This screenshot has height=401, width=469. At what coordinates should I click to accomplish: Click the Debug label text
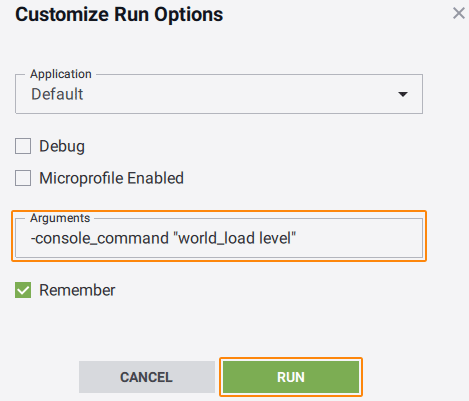[62, 146]
